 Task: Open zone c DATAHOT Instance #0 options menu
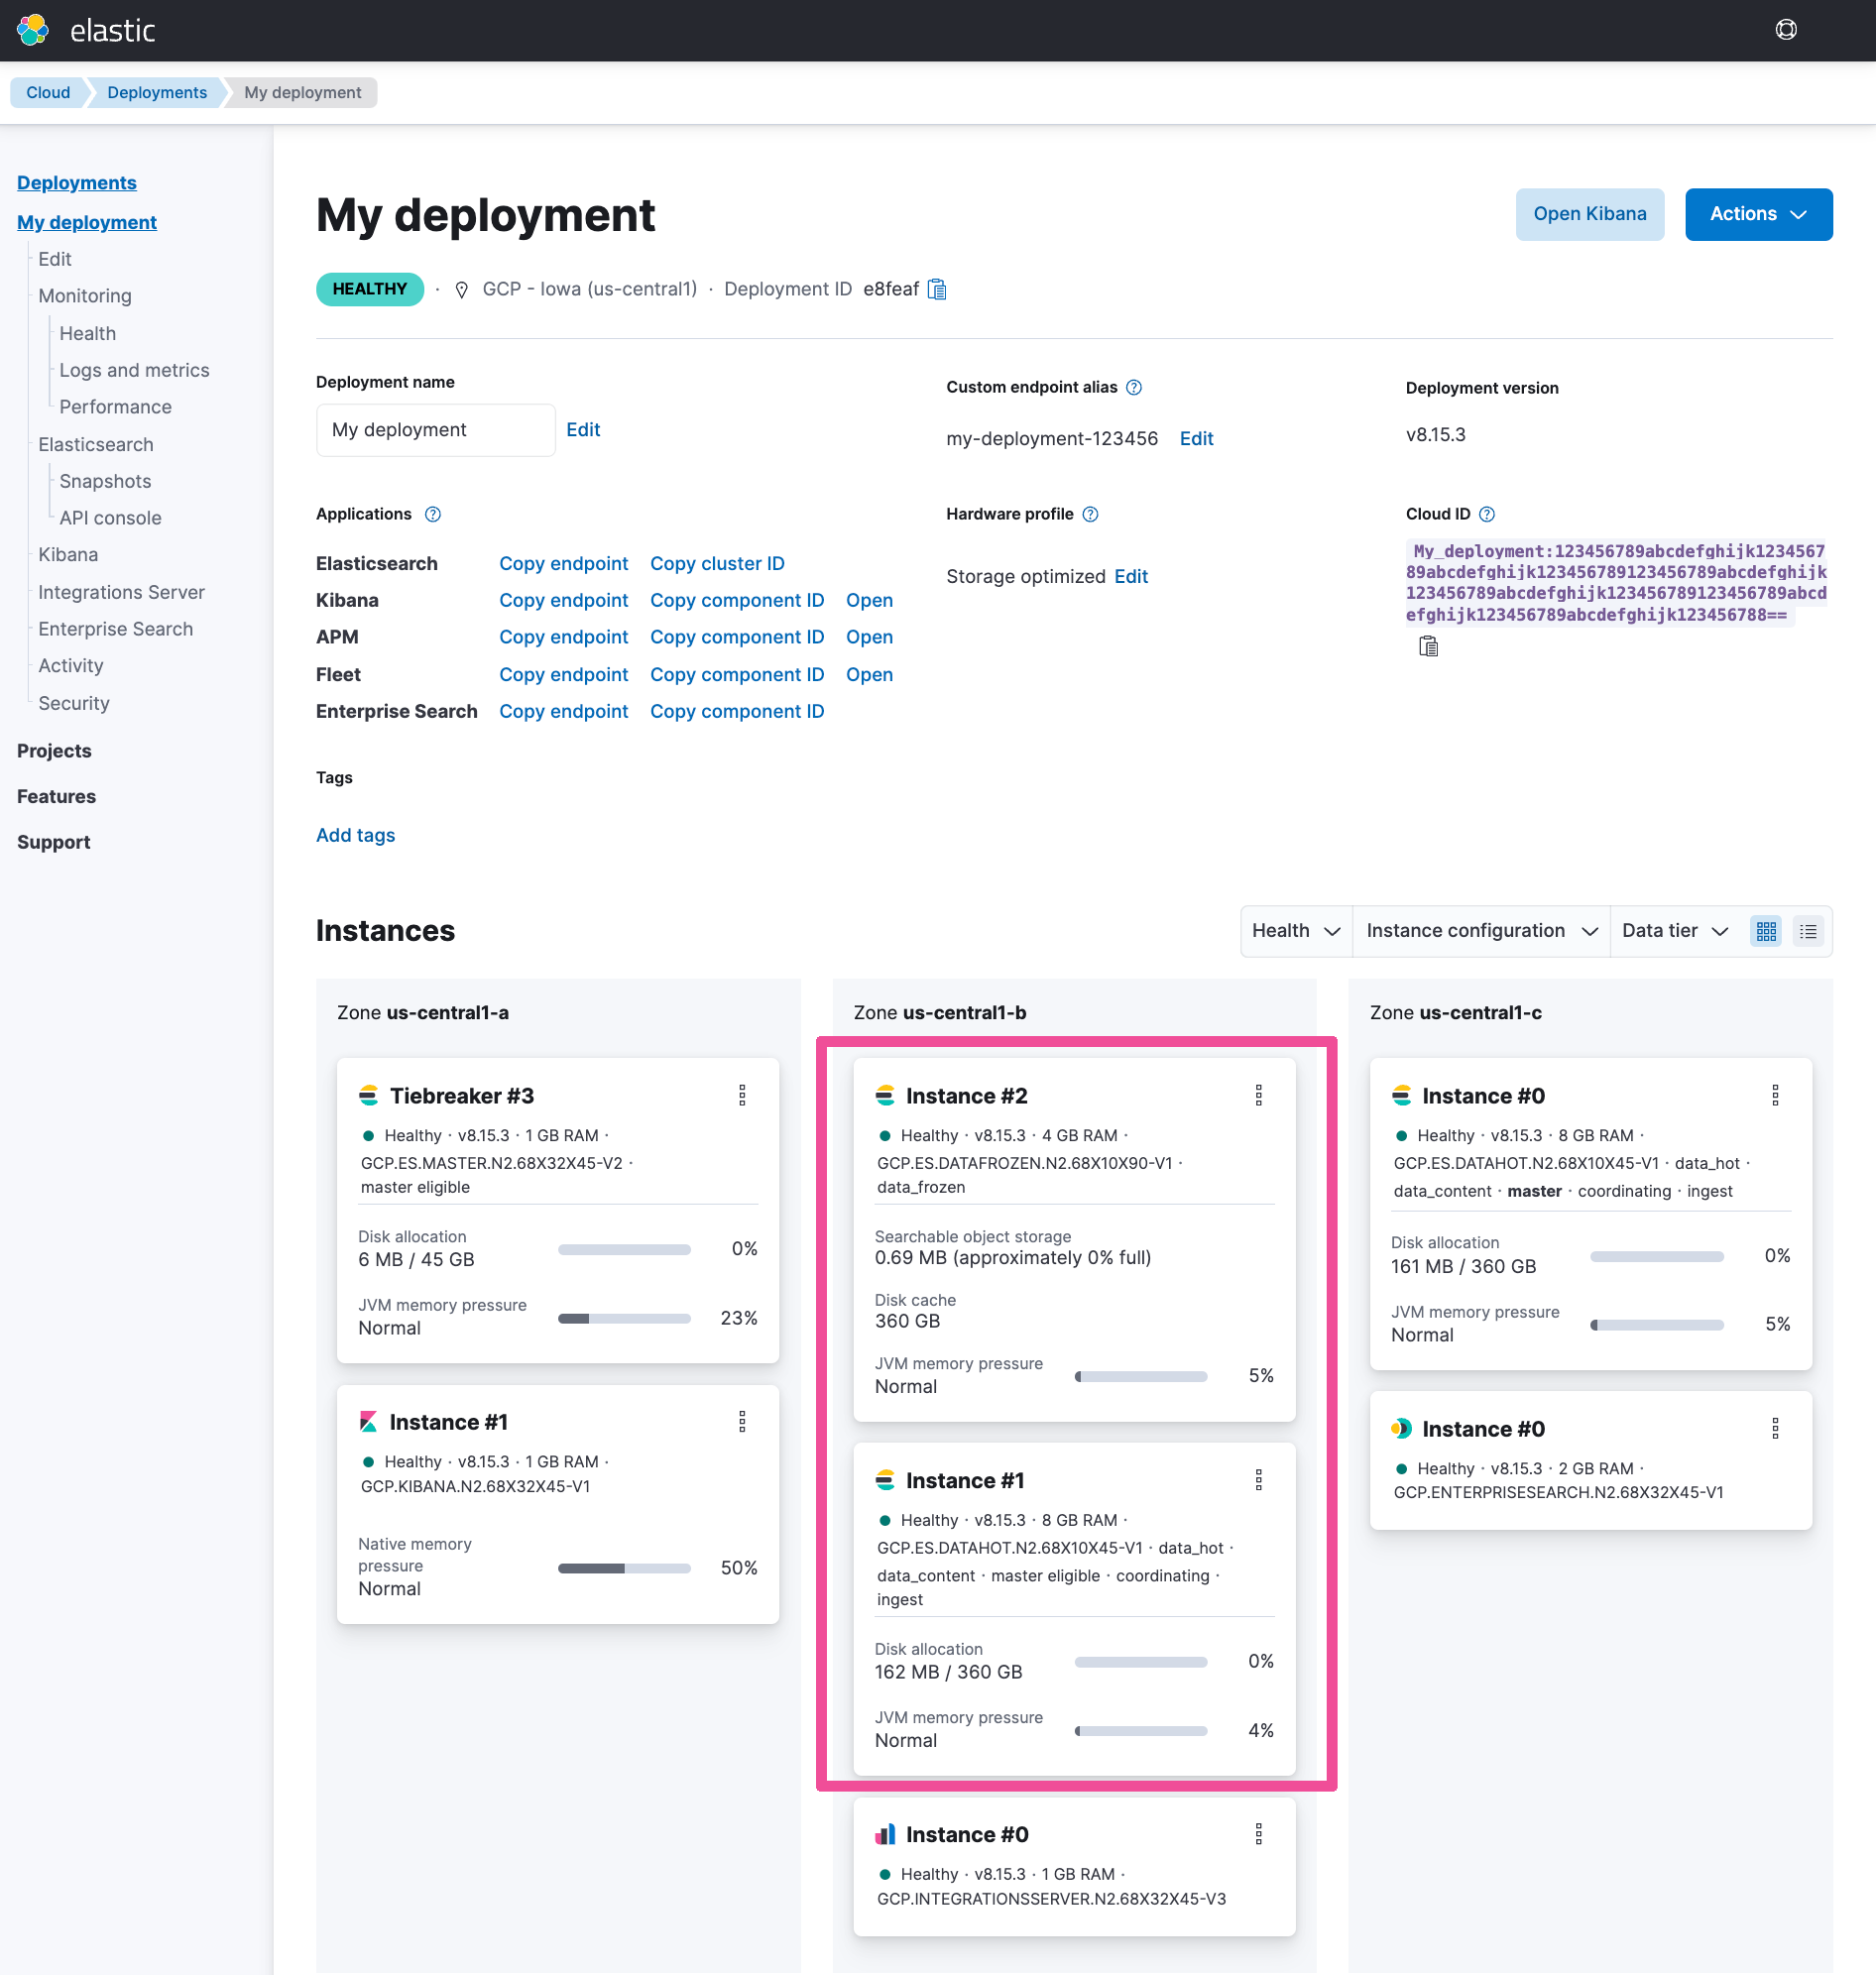tap(1774, 1095)
